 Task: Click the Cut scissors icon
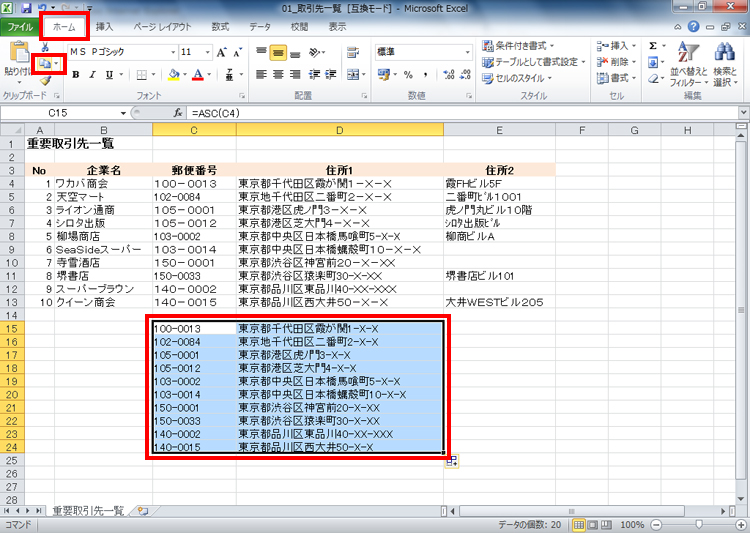coord(45,47)
